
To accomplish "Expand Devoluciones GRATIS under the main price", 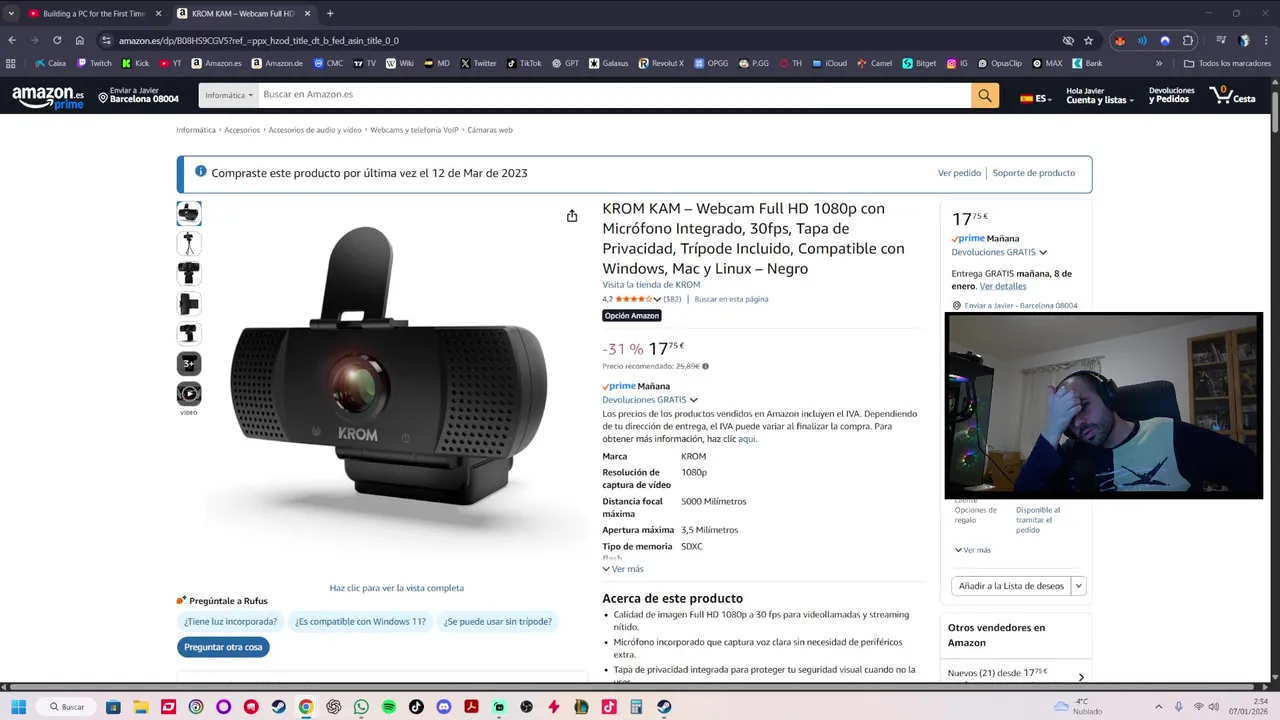I will [650, 400].
